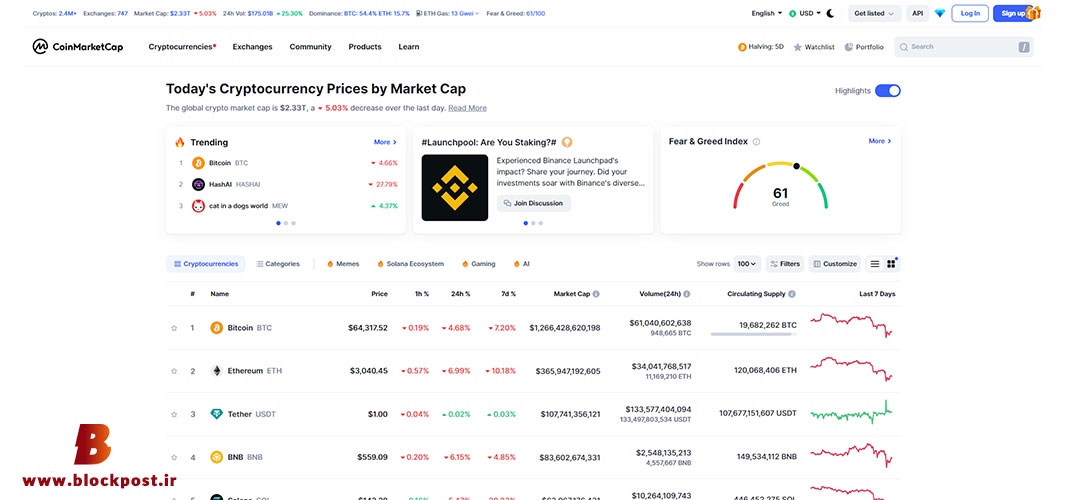Open the USD currency dropdown
Screen dimensions: 1066x500
tap(805, 13)
